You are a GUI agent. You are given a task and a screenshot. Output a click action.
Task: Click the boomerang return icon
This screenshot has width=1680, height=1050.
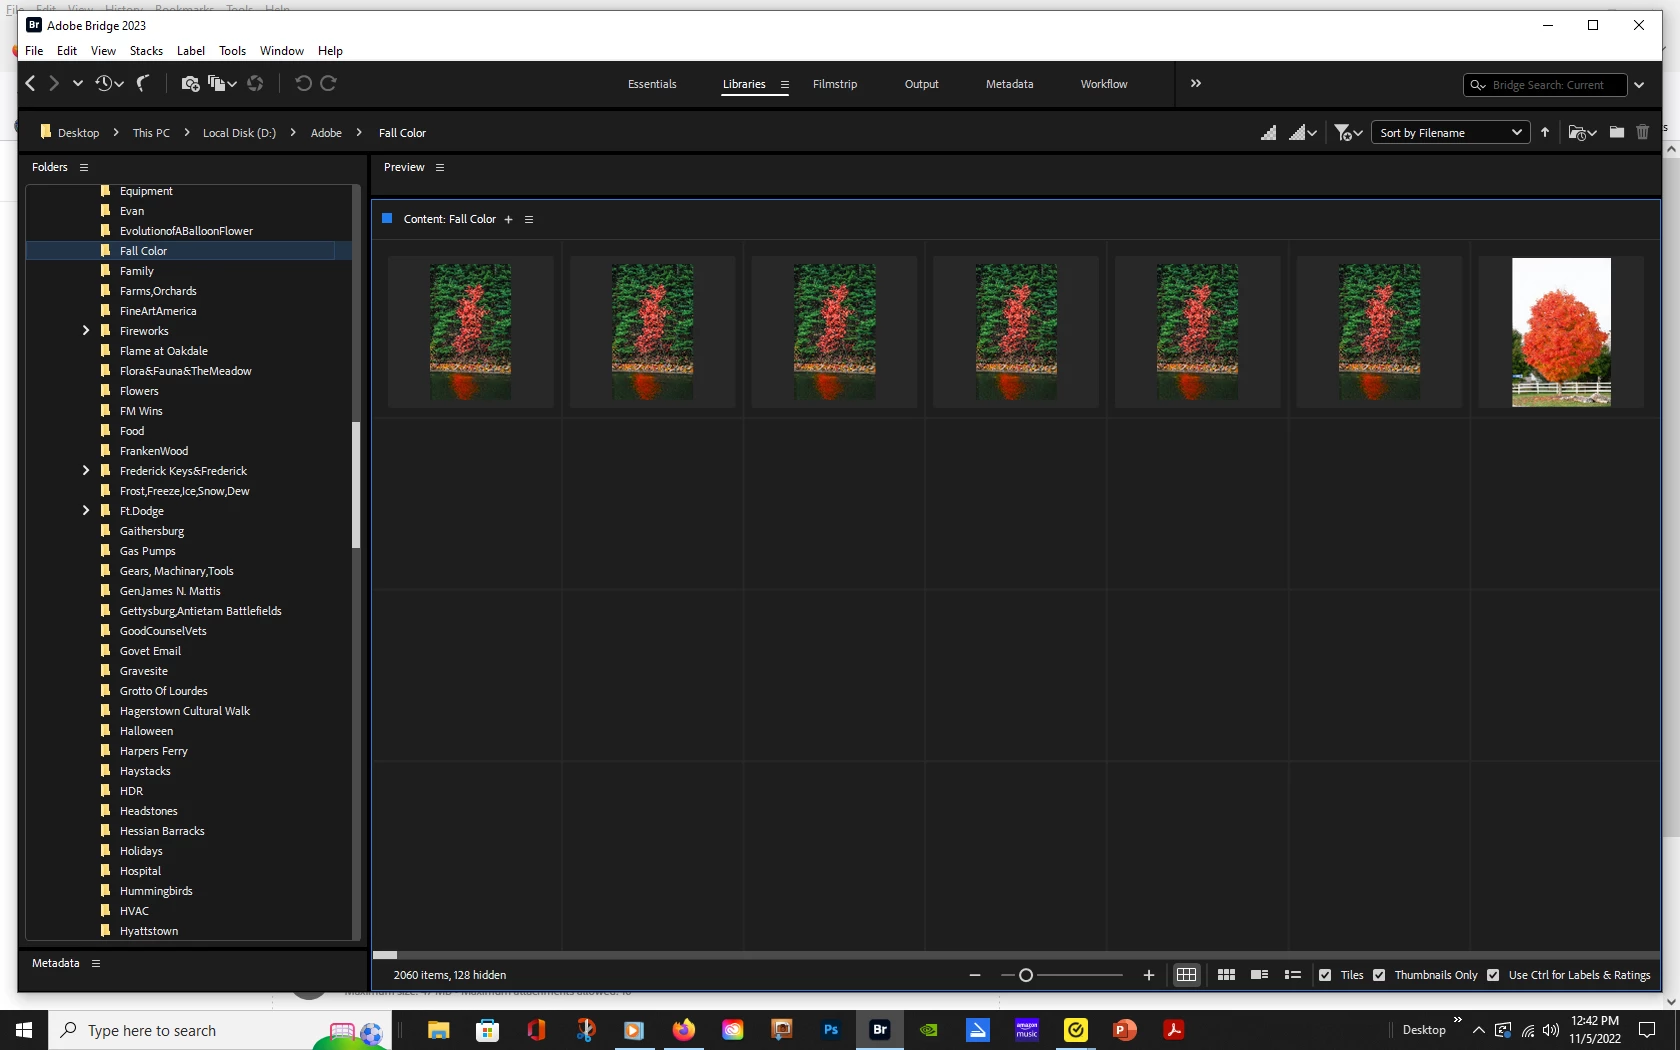pos(143,84)
